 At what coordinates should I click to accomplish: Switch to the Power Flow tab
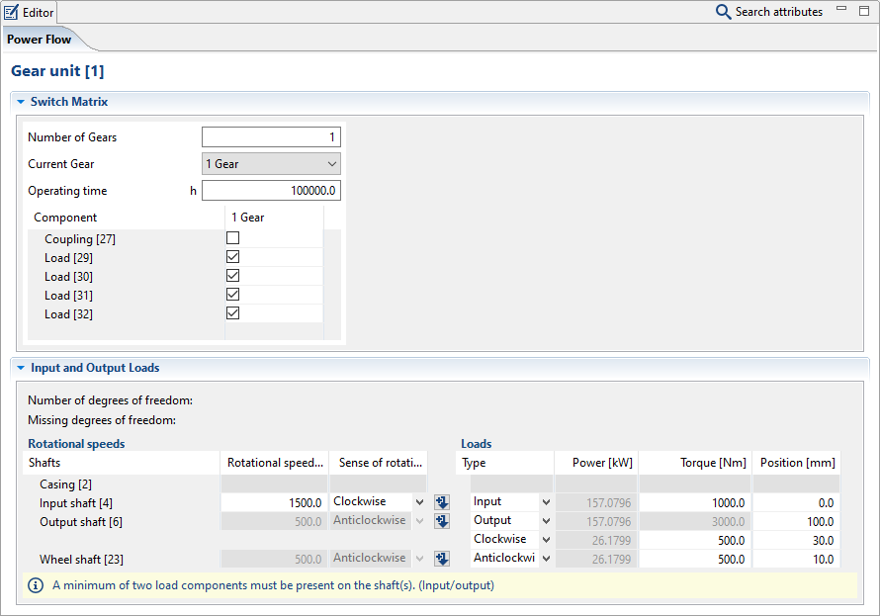38,40
